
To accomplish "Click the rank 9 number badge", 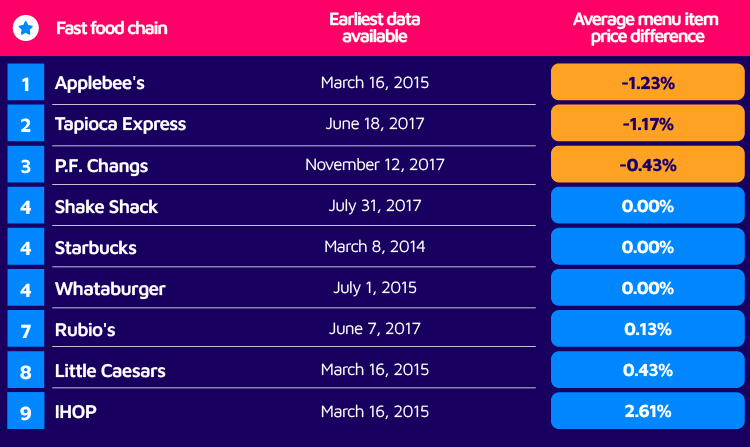I will [x=26, y=411].
